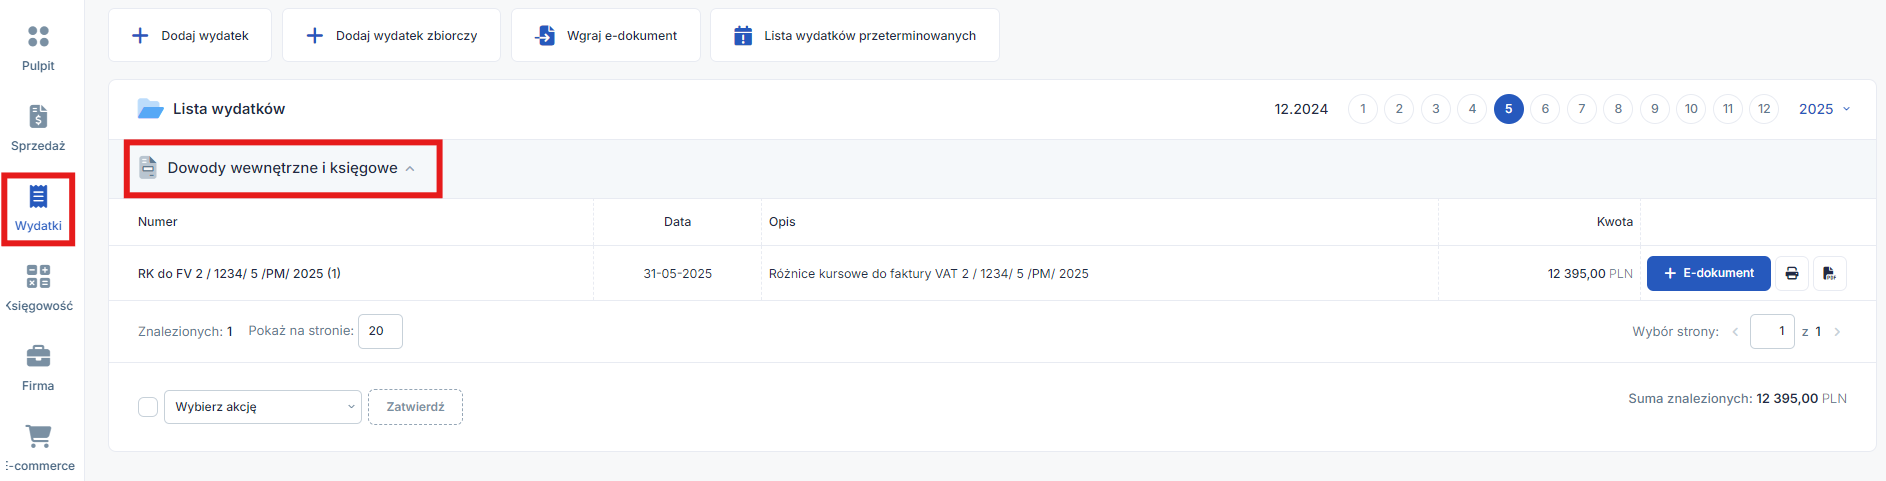Click the next page arrow in pagination

coord(1837,332)
